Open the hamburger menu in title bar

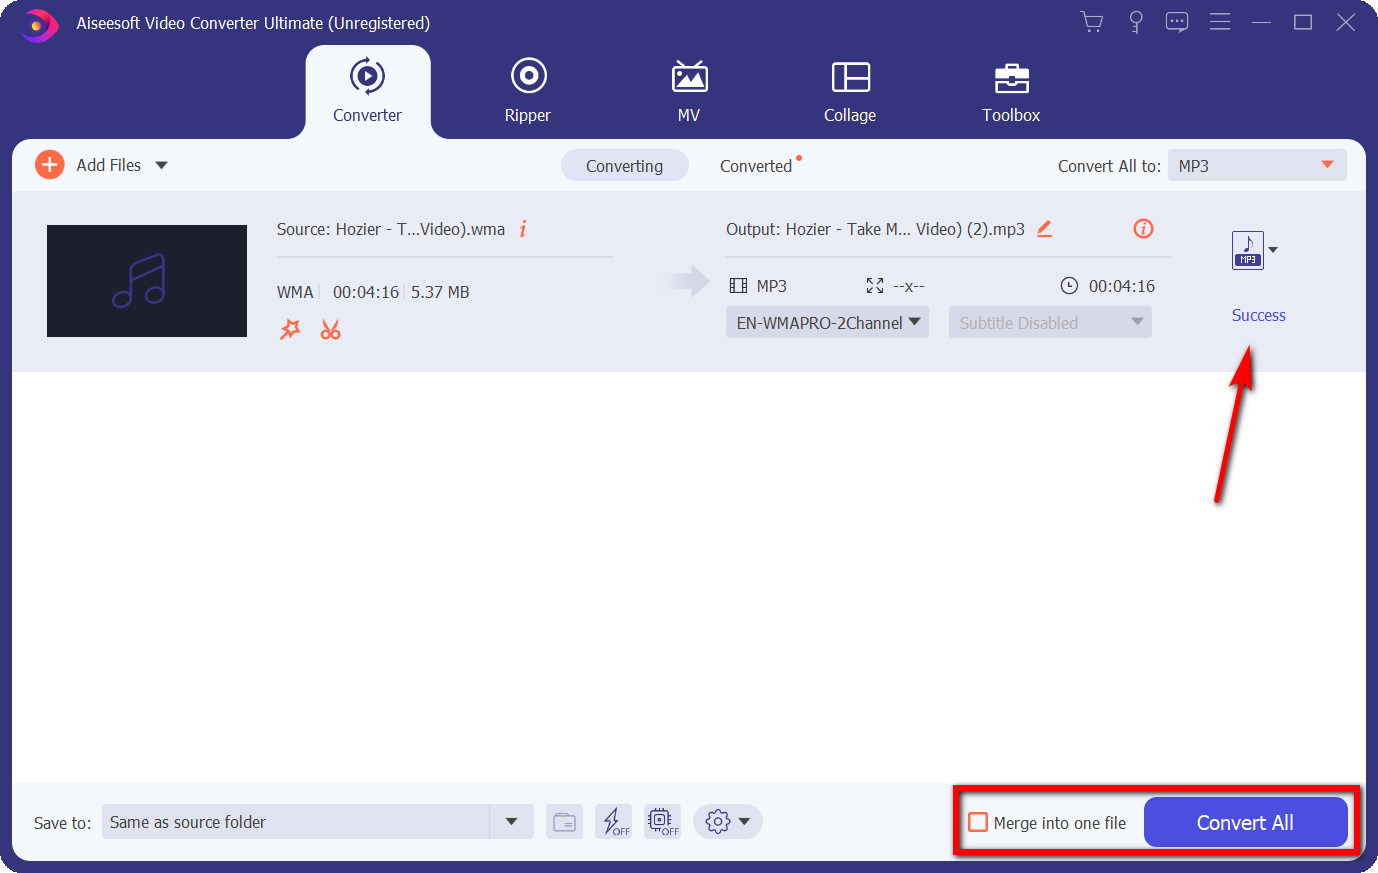[x=1220, y=22]
